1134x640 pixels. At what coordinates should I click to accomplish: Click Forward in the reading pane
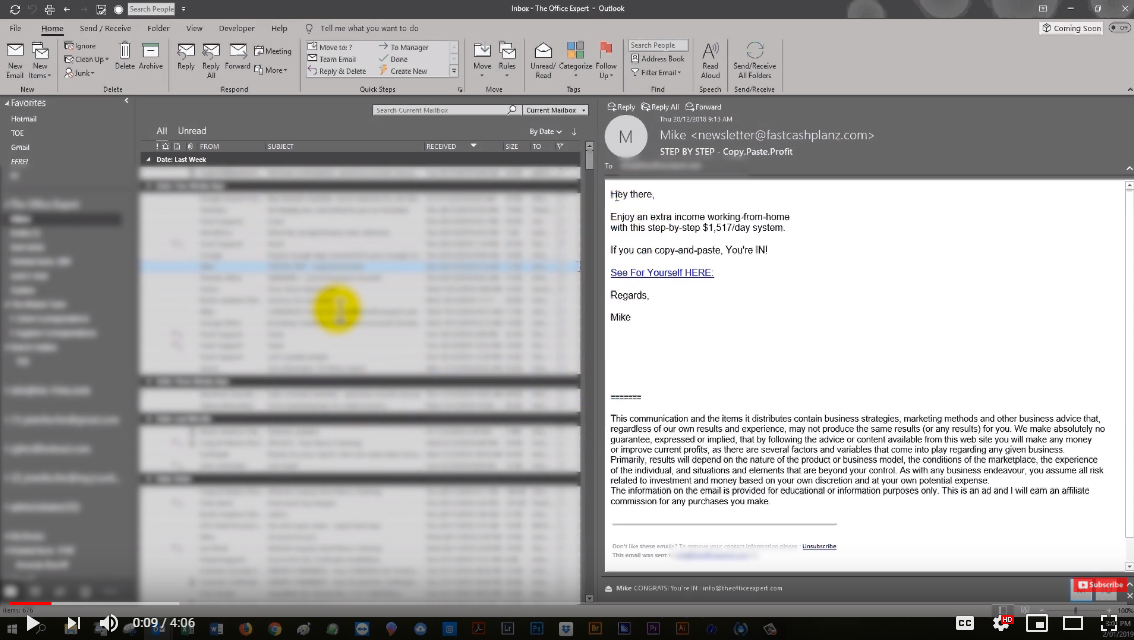tap(703, 107)
